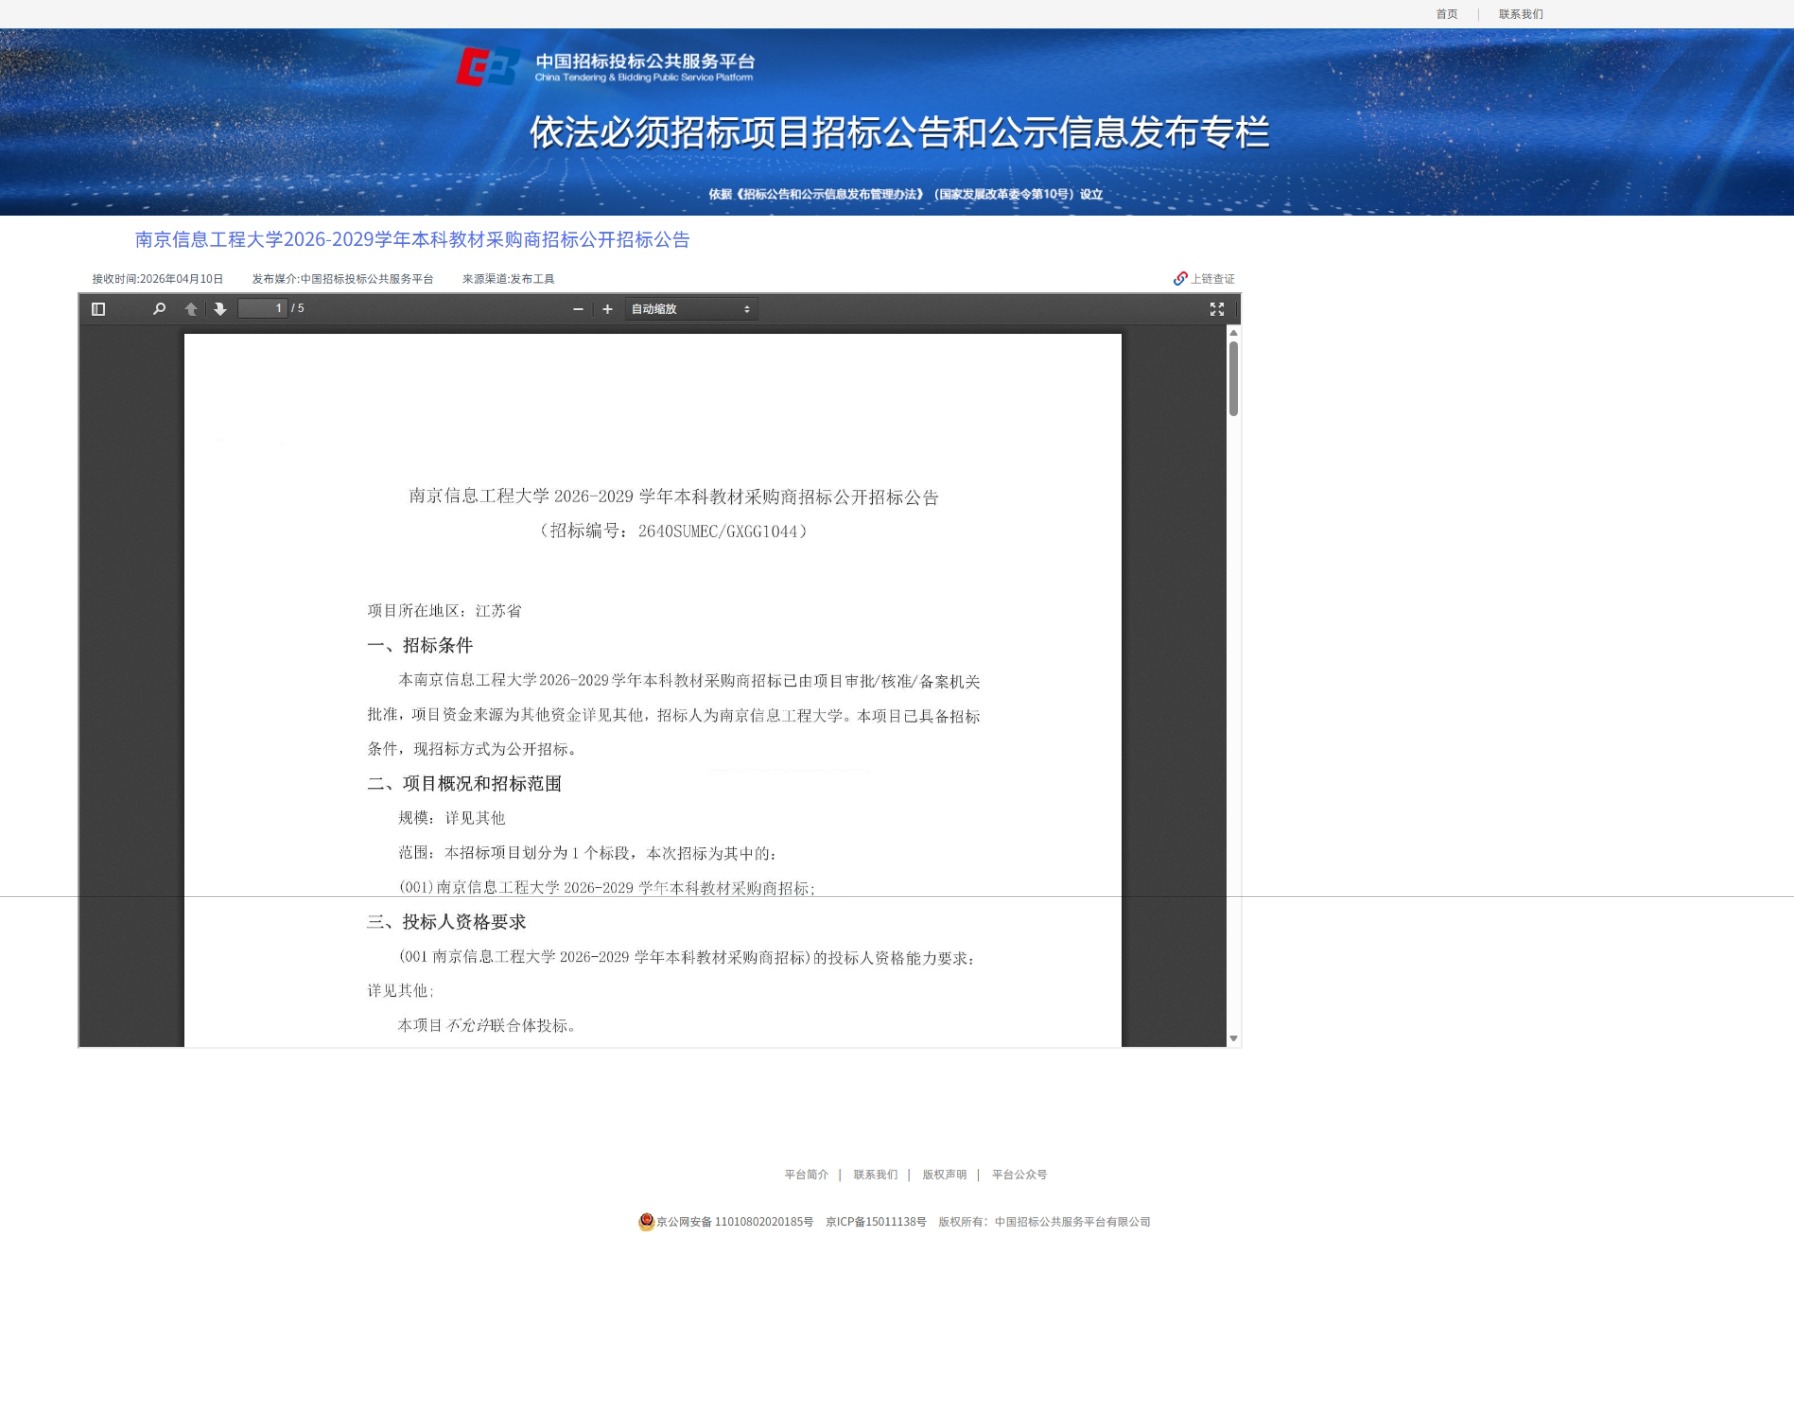This screenshot has height=1427, width=1794.
Task: Zoom out the PDF document
Action: tap(578, 309)
